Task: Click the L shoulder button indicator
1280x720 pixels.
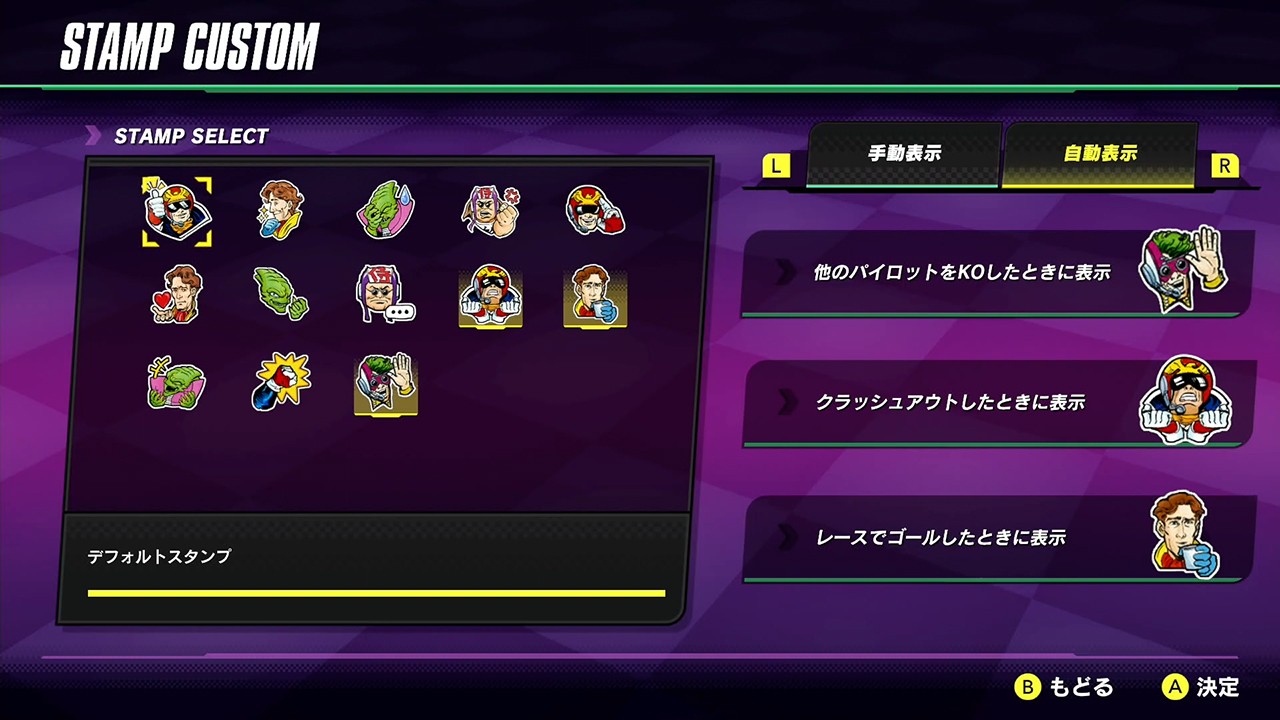Action: (x=776, y=166)
